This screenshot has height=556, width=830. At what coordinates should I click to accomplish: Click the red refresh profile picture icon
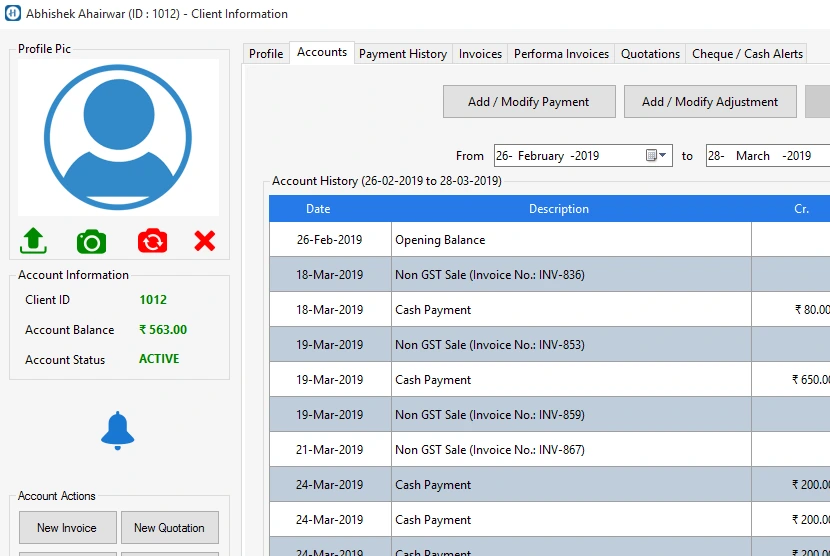coord(152,241)
